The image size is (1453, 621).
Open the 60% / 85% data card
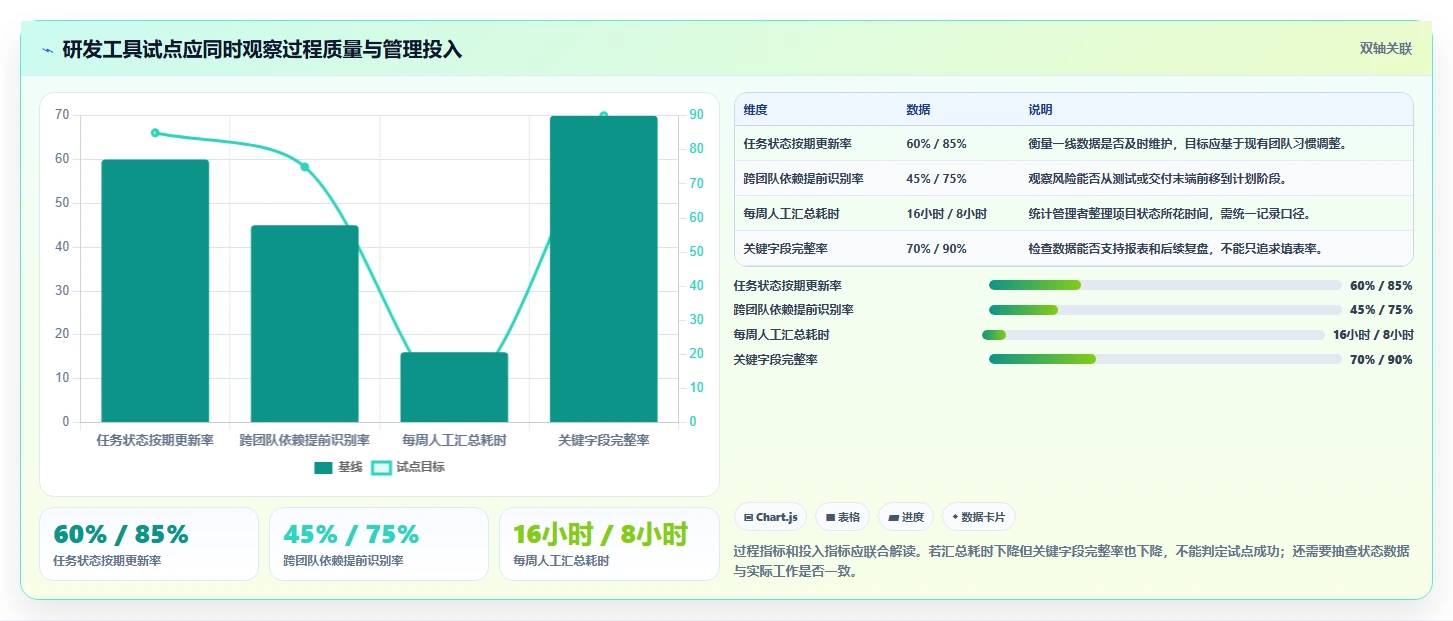149,544
